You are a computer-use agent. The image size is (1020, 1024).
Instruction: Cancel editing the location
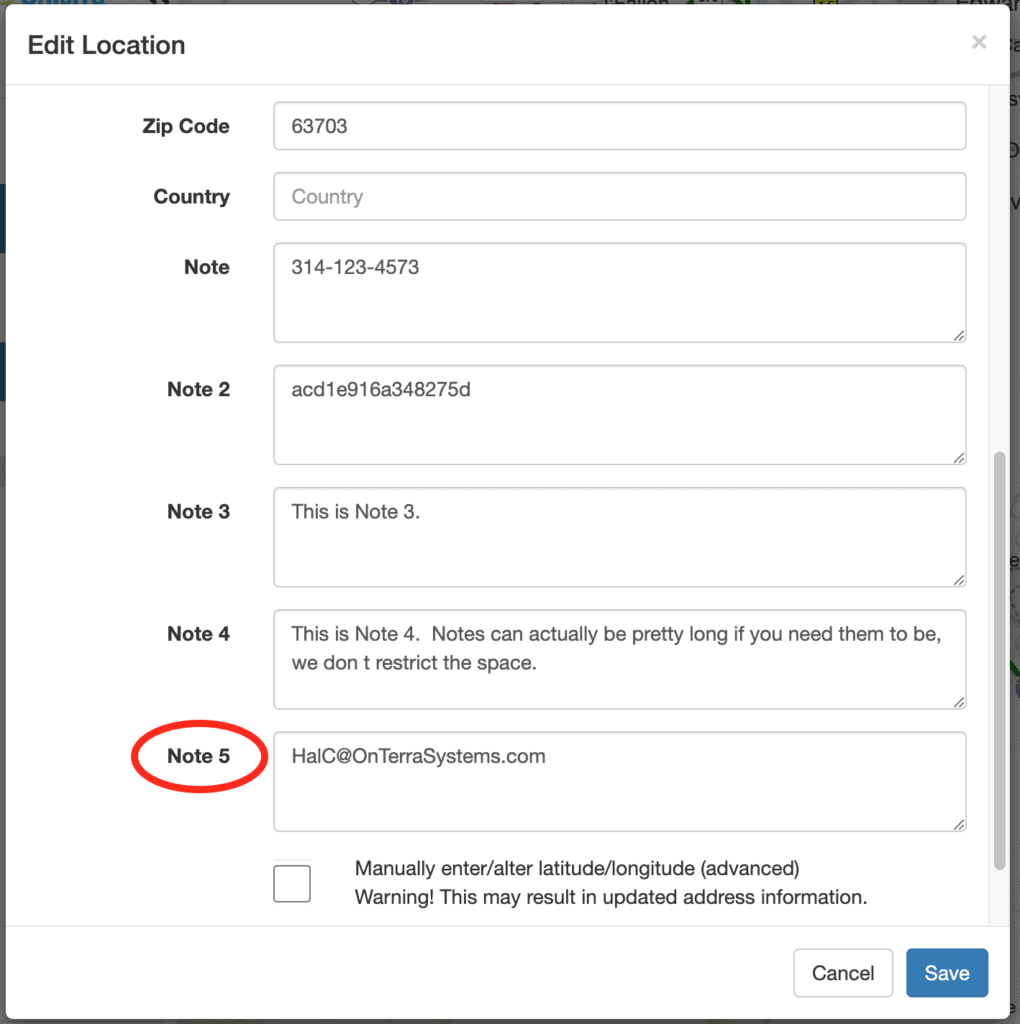pos(842,973)
